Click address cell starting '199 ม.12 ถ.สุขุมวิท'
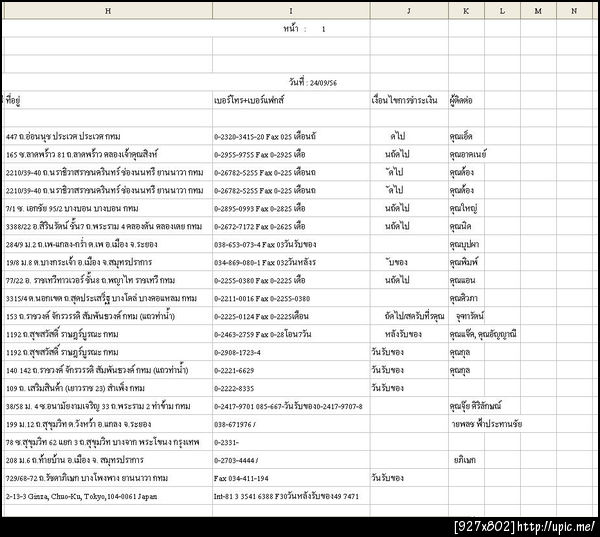The width and height of the screenshot is (600, 537). (108, 424)
